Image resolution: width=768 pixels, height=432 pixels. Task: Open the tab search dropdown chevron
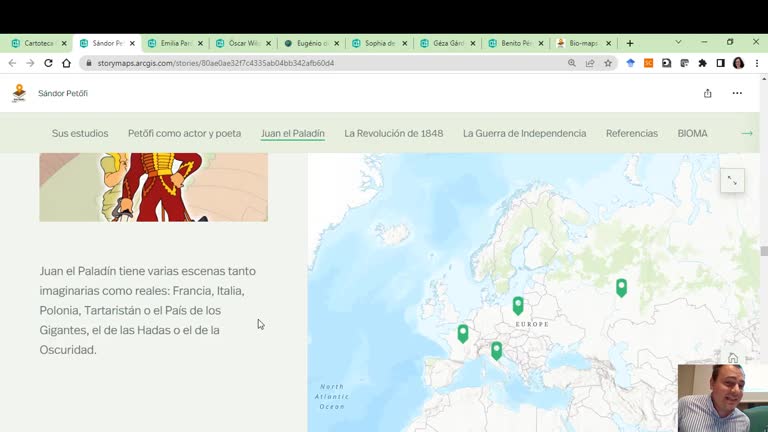[x=678, y=42]
